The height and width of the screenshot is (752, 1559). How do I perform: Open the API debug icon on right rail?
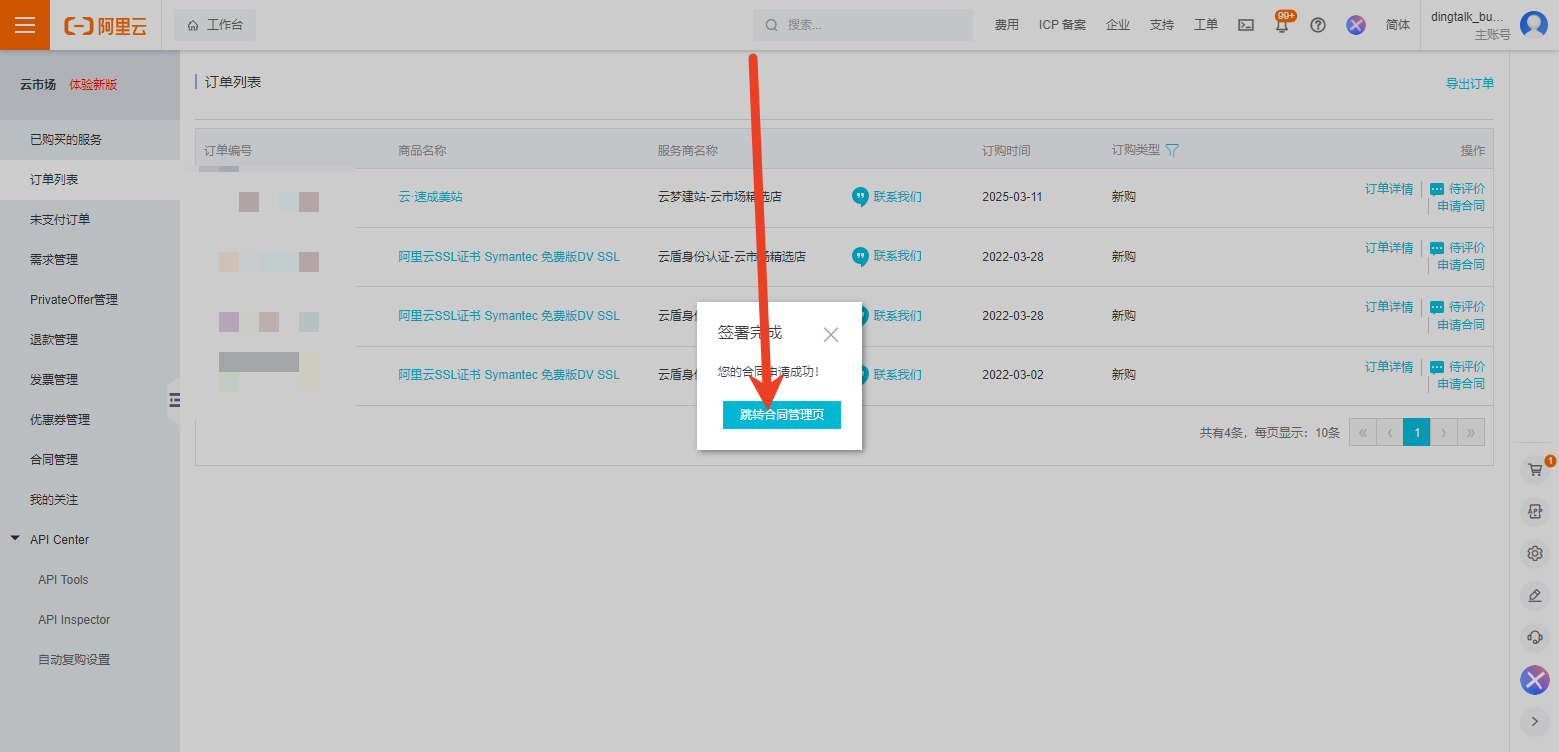tap(1535, 512)
